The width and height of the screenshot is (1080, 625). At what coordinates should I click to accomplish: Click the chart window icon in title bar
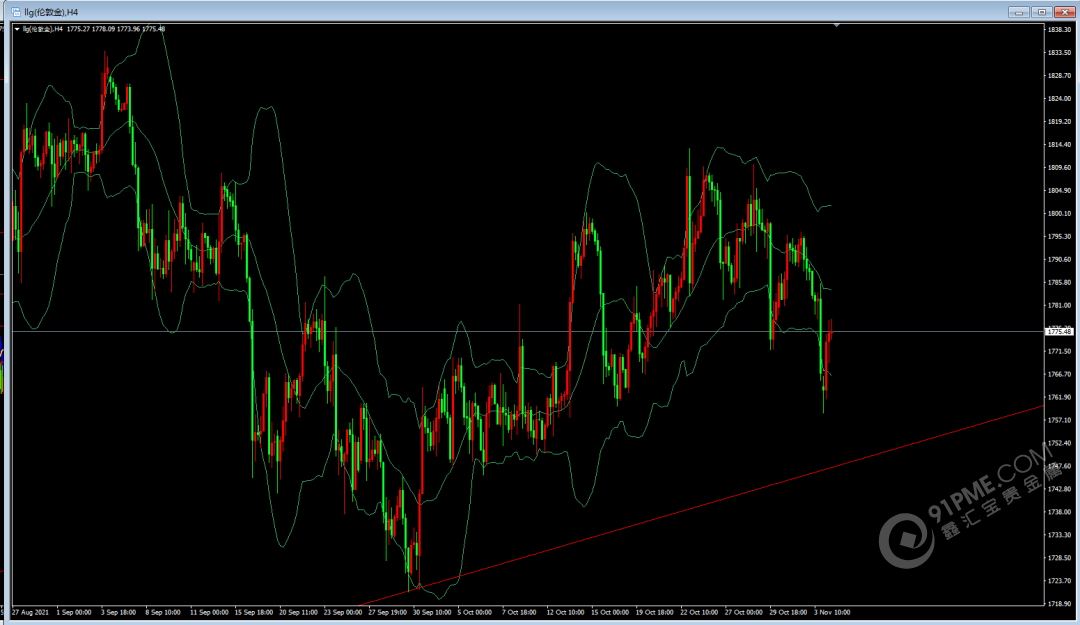click(x=16, y=12)
